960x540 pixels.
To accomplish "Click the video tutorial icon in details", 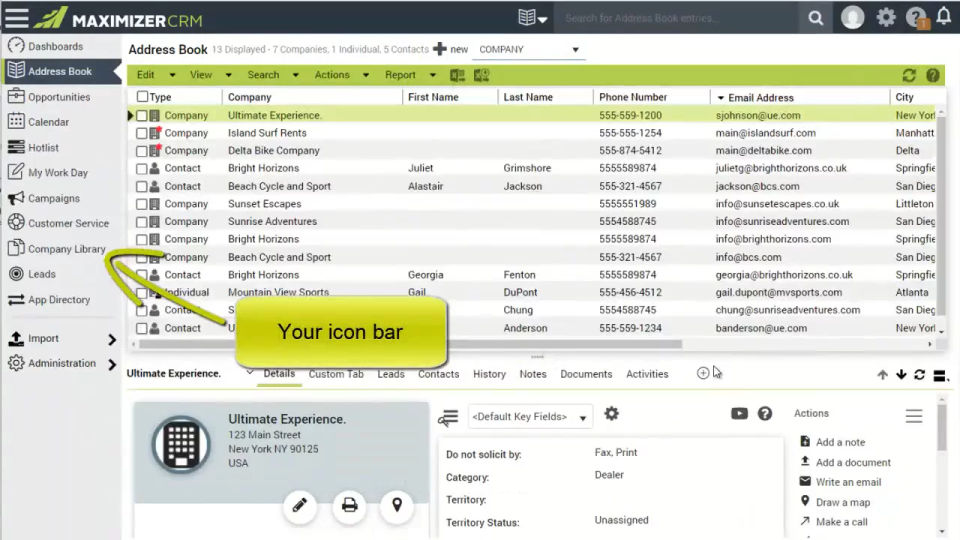I will click(739, 414).
